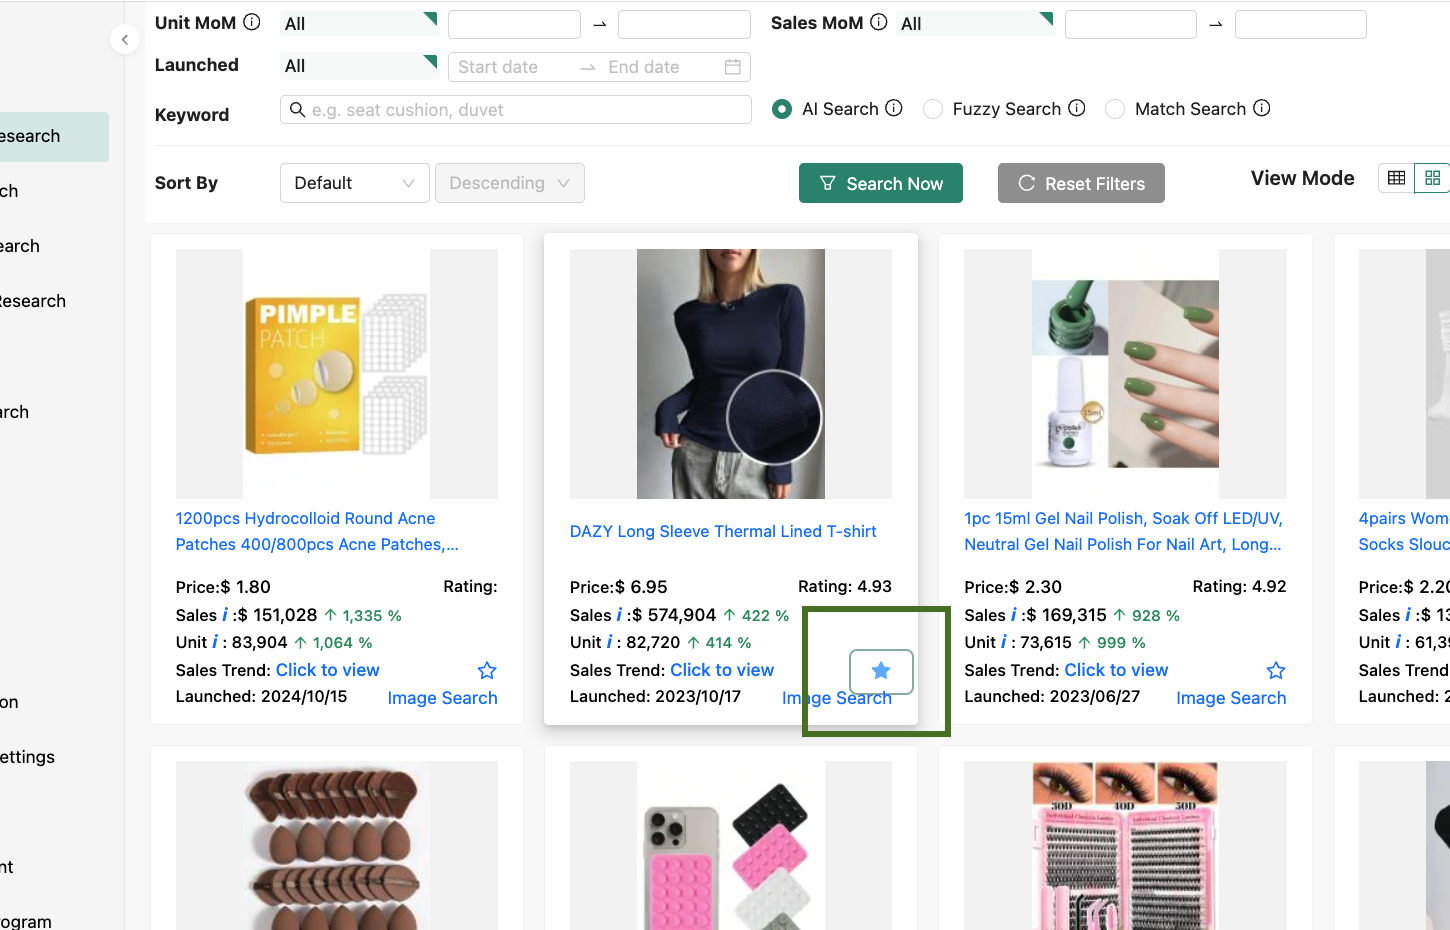Switch to list view mode
Image resolution: width=1450 pixels, height=930 pixels.
(x=1396, y=177)
